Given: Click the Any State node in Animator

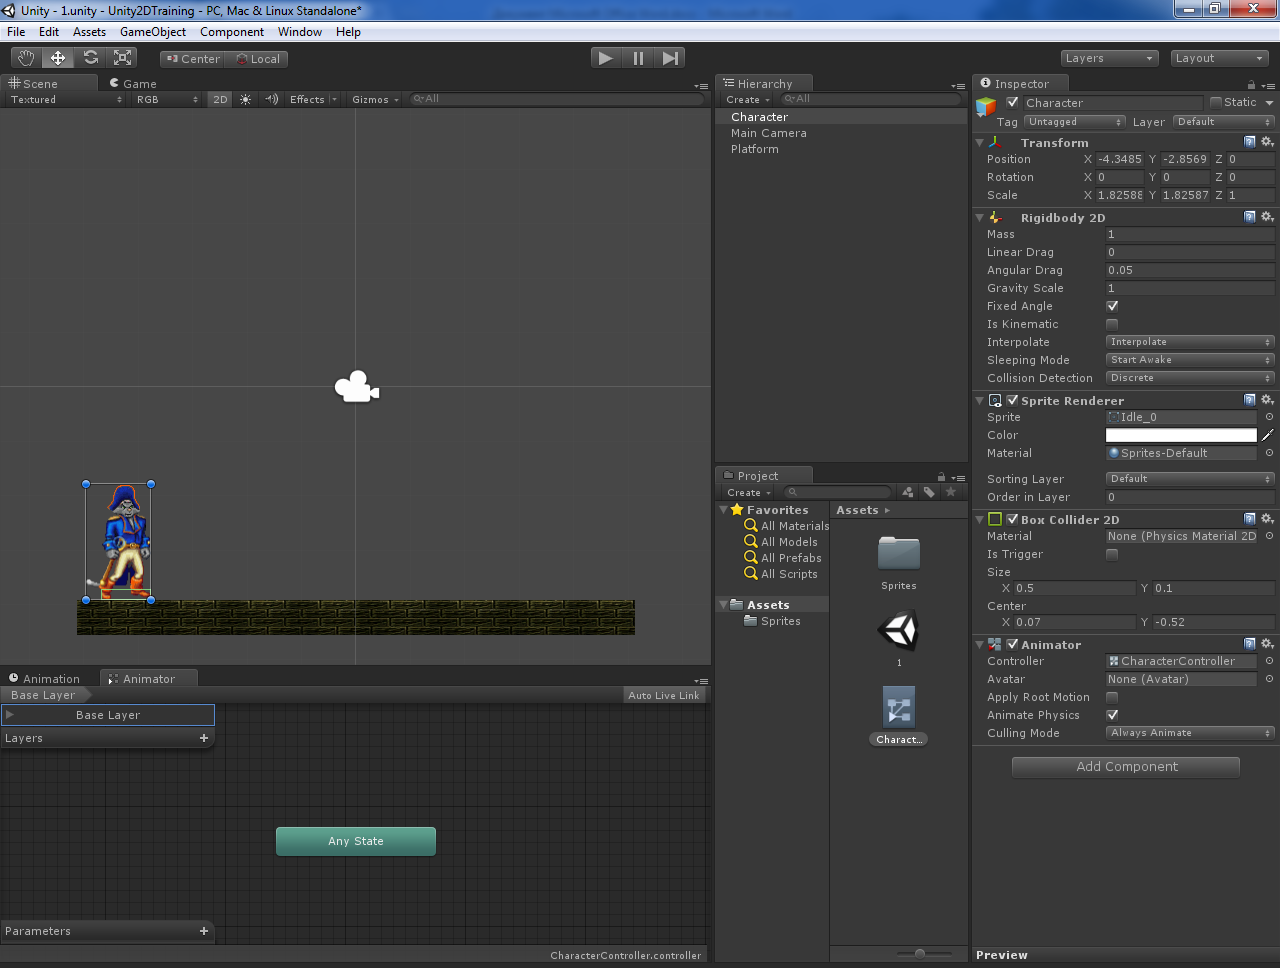Looking at the screenshot, I should (x=356, y=841).
